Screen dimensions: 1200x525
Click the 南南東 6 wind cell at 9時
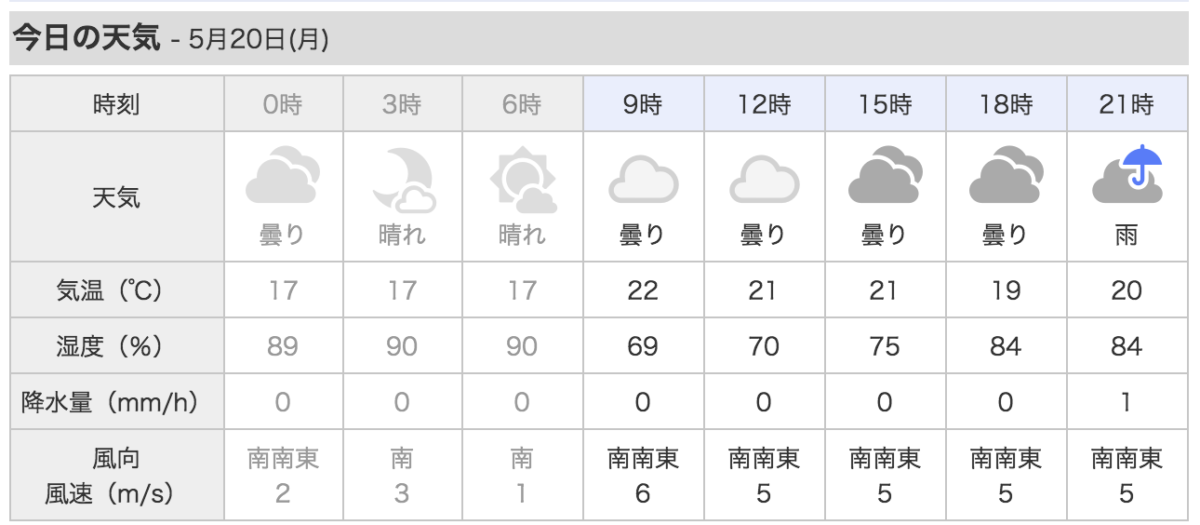[643, 475]
